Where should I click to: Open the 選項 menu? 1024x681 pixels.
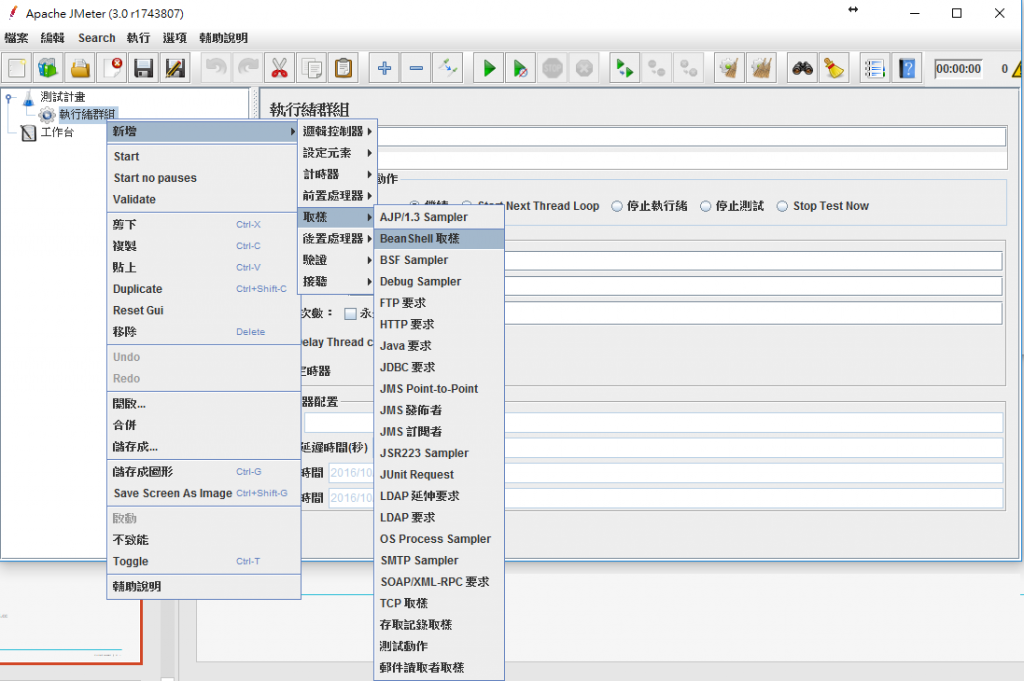(174, 38)
